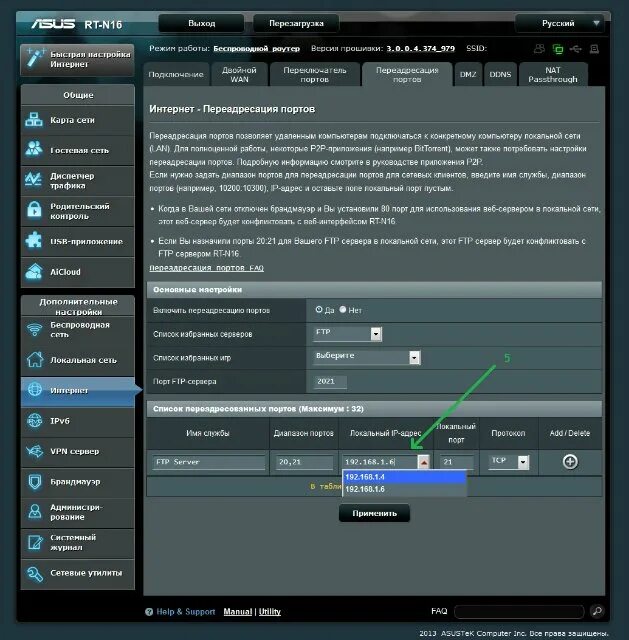
Task: Open USB-приложение puzzle icon
Action: click(34, 241)
